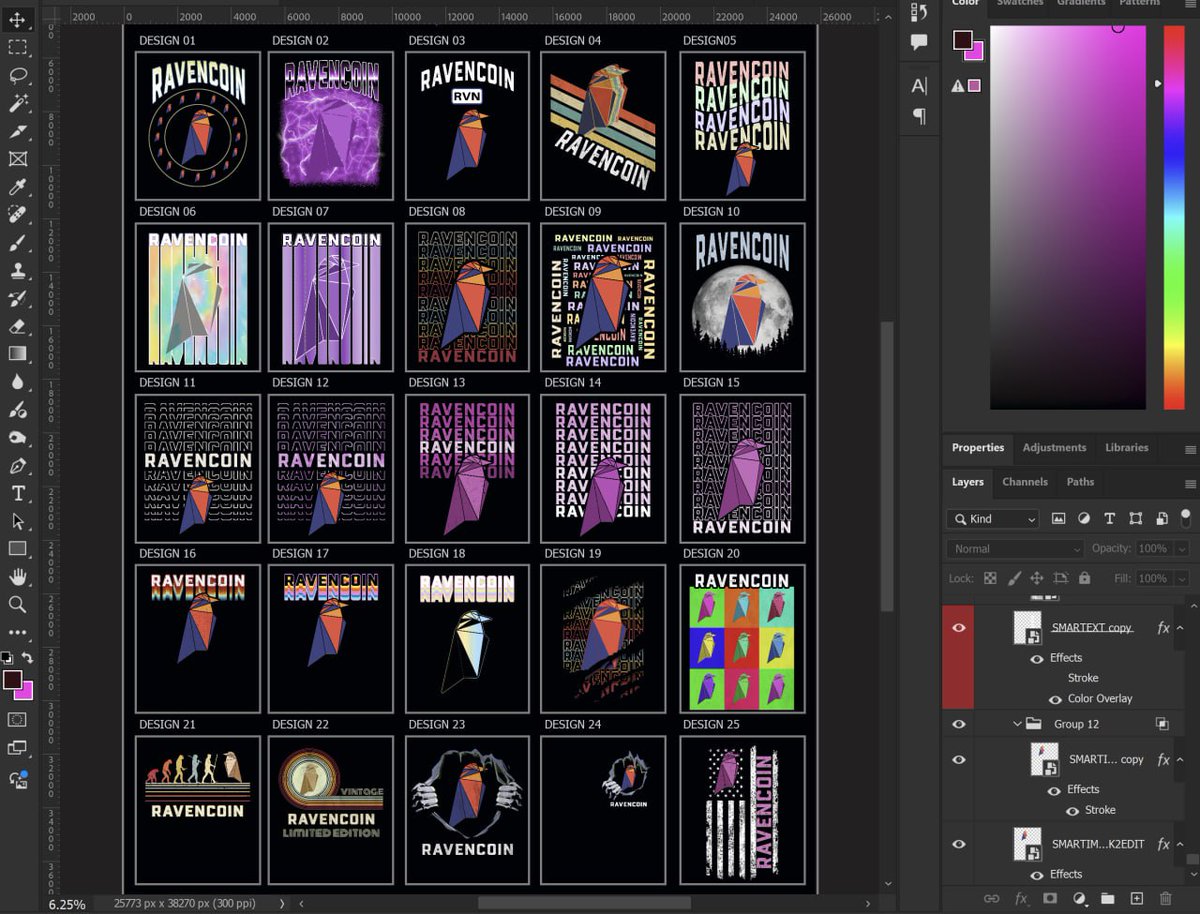Switch to the Paths tab

pos(1080,482)
